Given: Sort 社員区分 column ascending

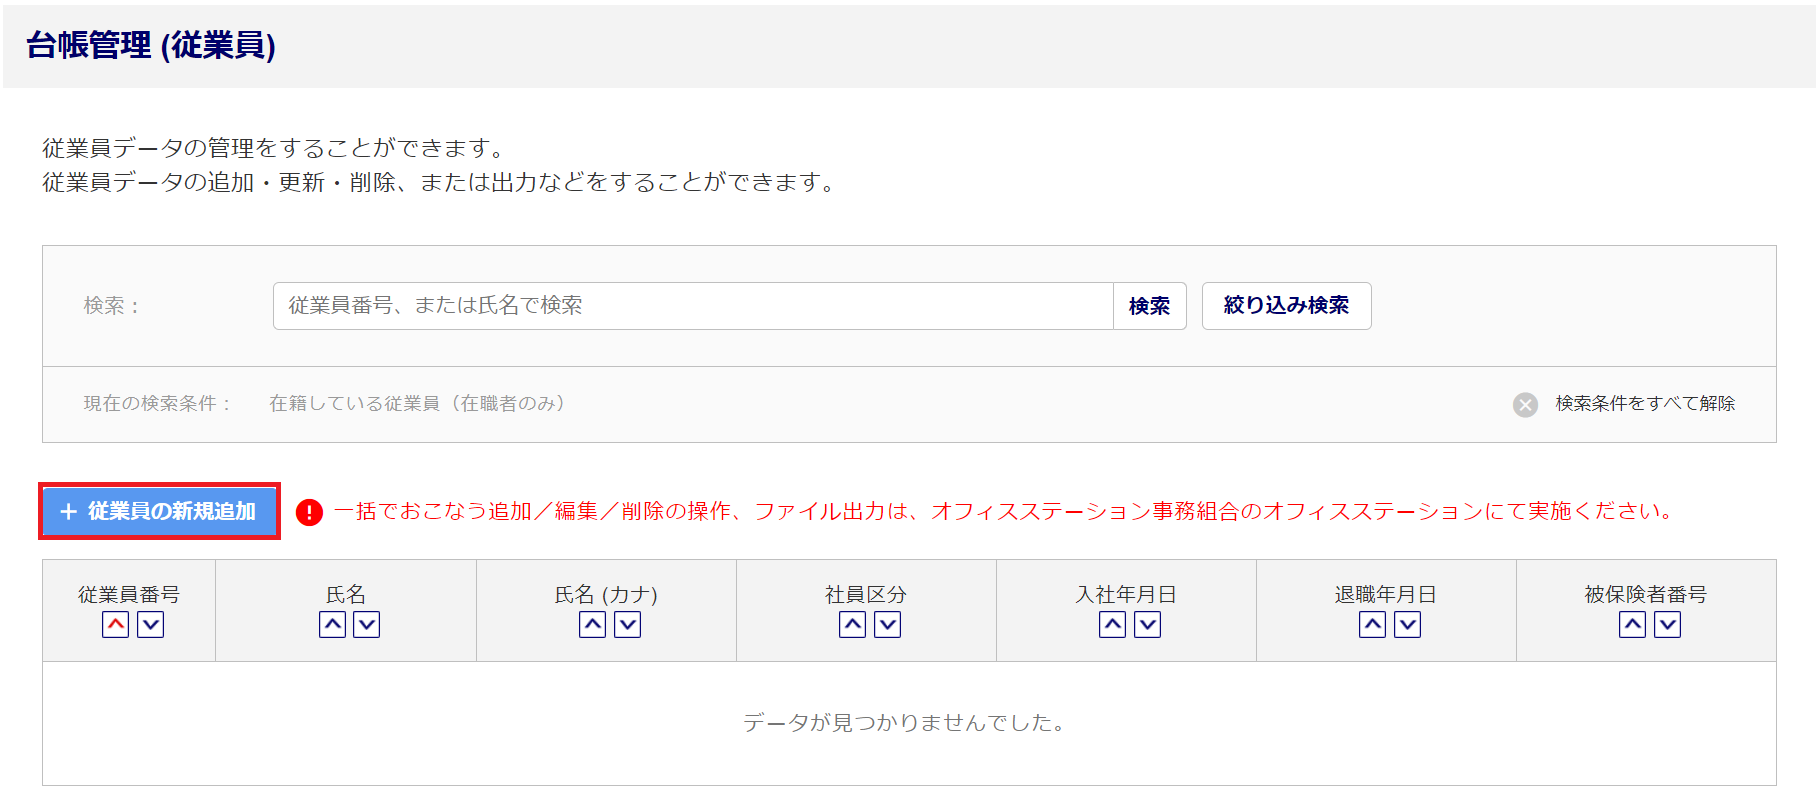Looking at the screenshot, I should tap(852, 625).
